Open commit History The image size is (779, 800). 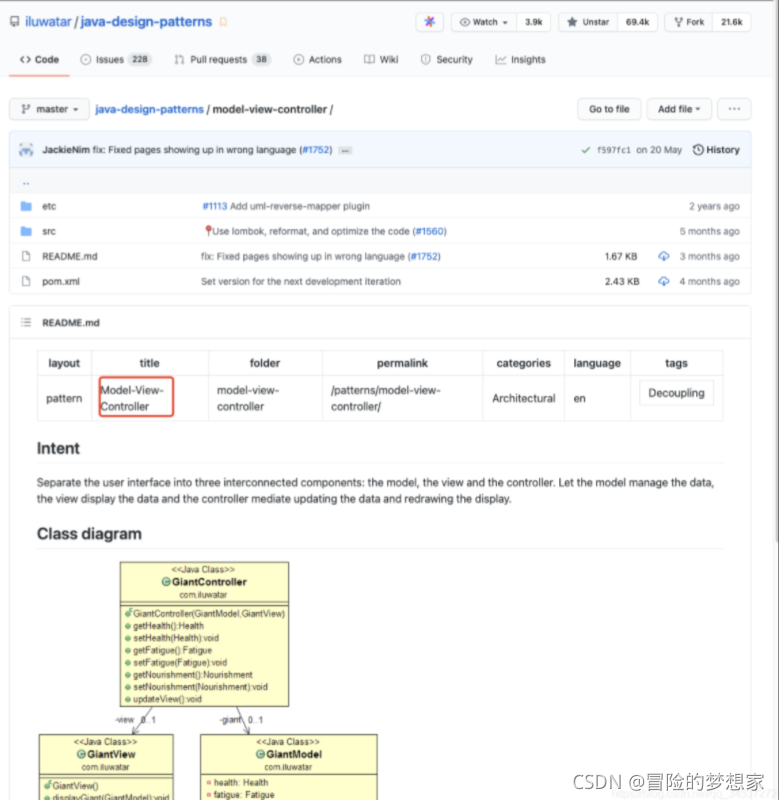716,150
